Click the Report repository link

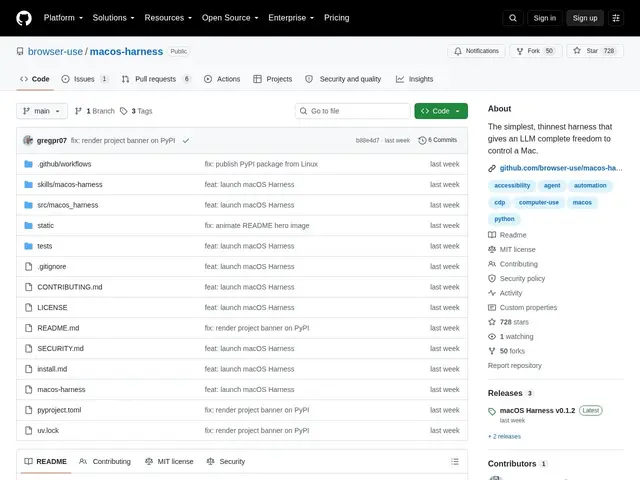(x=515, y=366)
